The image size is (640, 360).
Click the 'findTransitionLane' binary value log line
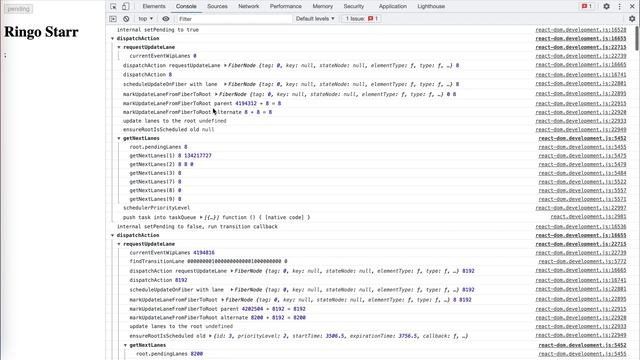208,261
